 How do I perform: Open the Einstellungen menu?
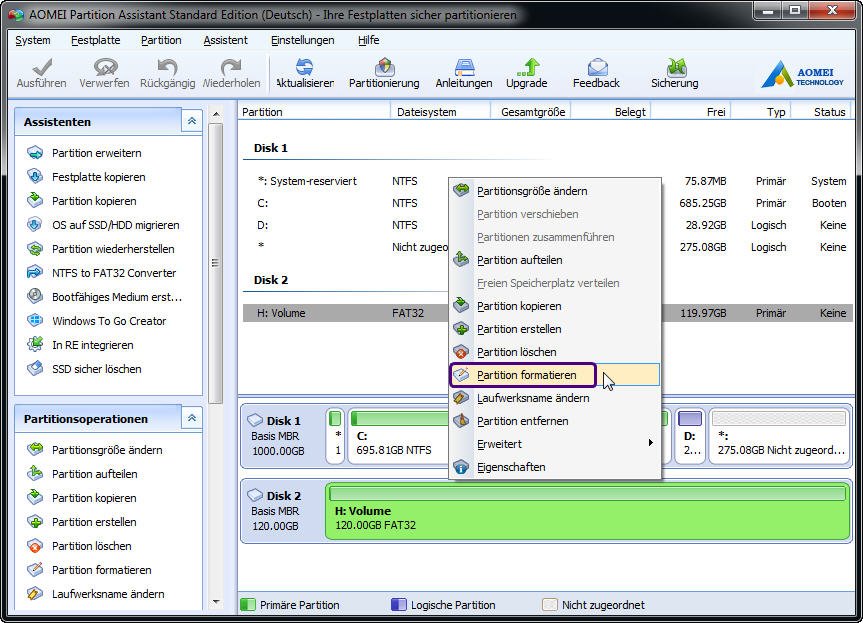coord(302,40)
